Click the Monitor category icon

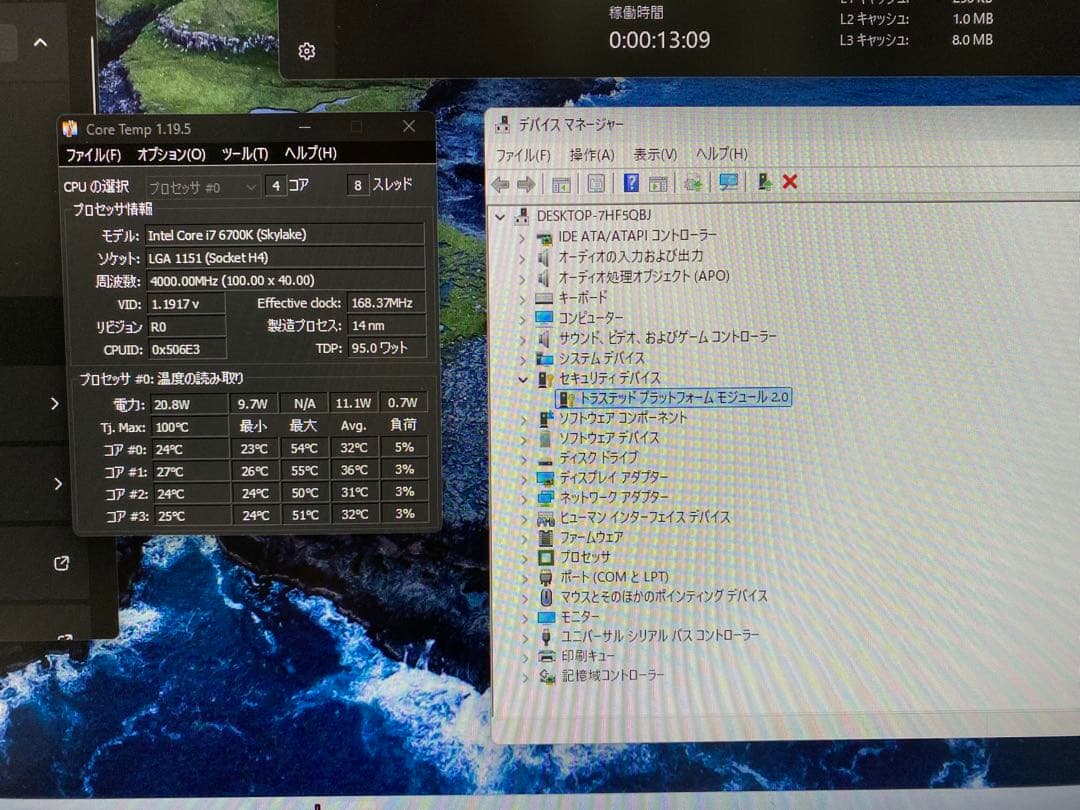[x=546, y=616]
